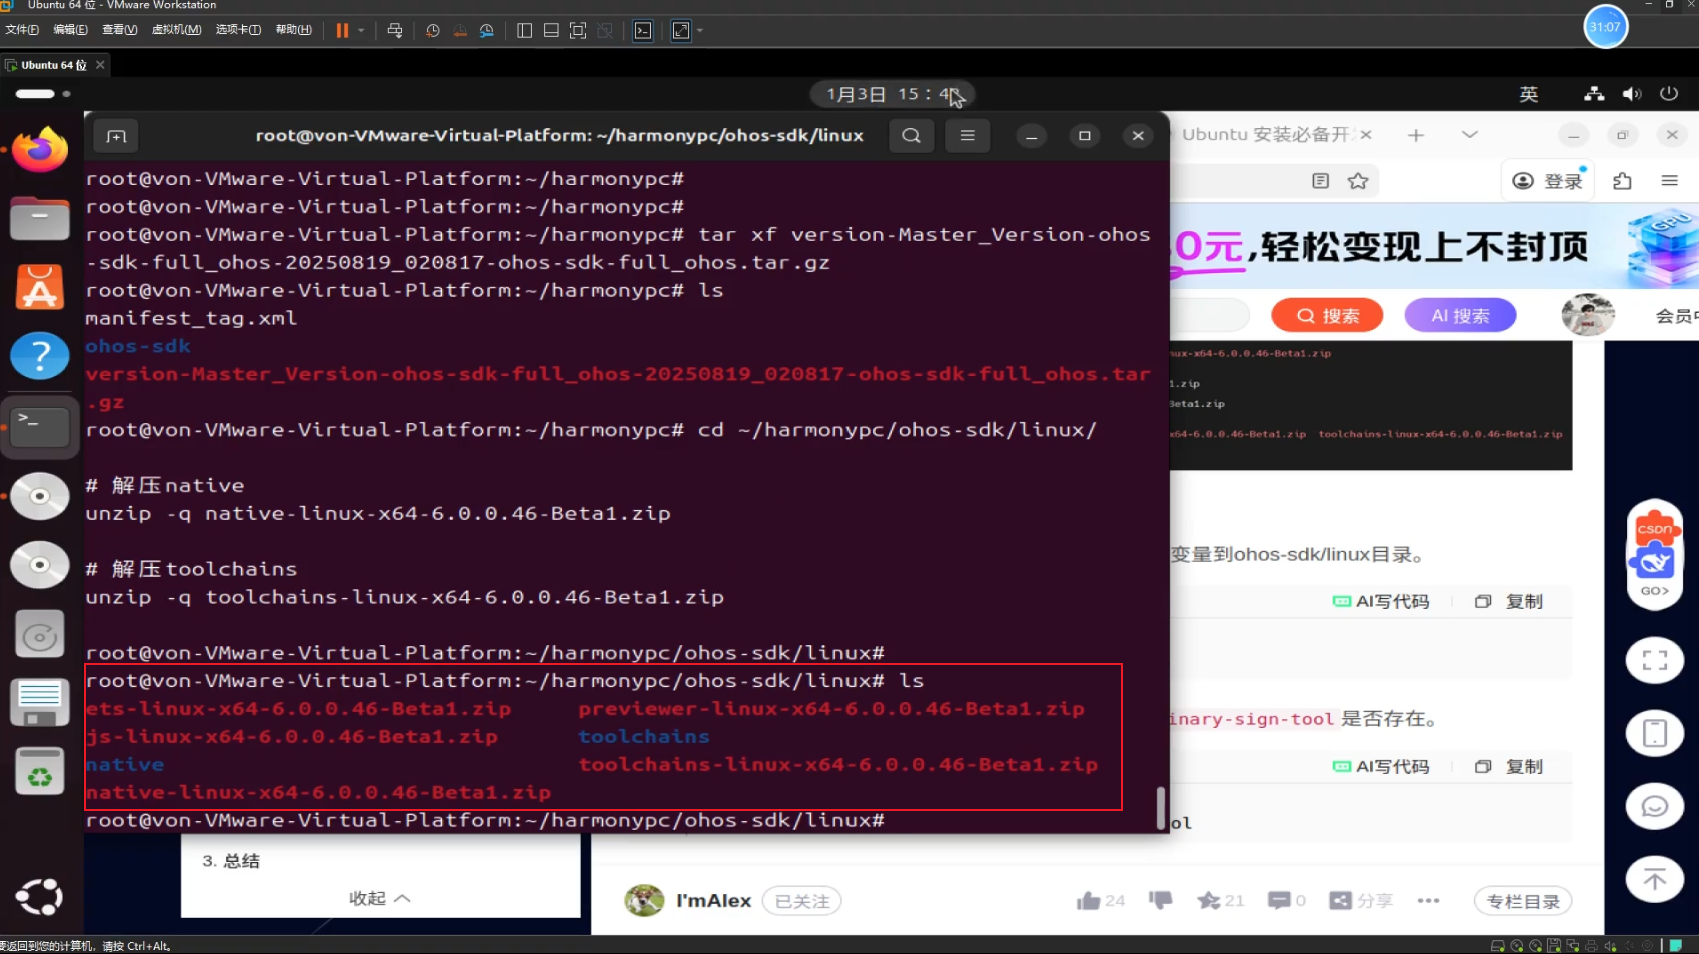Click the 登录 login button
Viewport: 1699px width, 954px height.
[1549, 181]
